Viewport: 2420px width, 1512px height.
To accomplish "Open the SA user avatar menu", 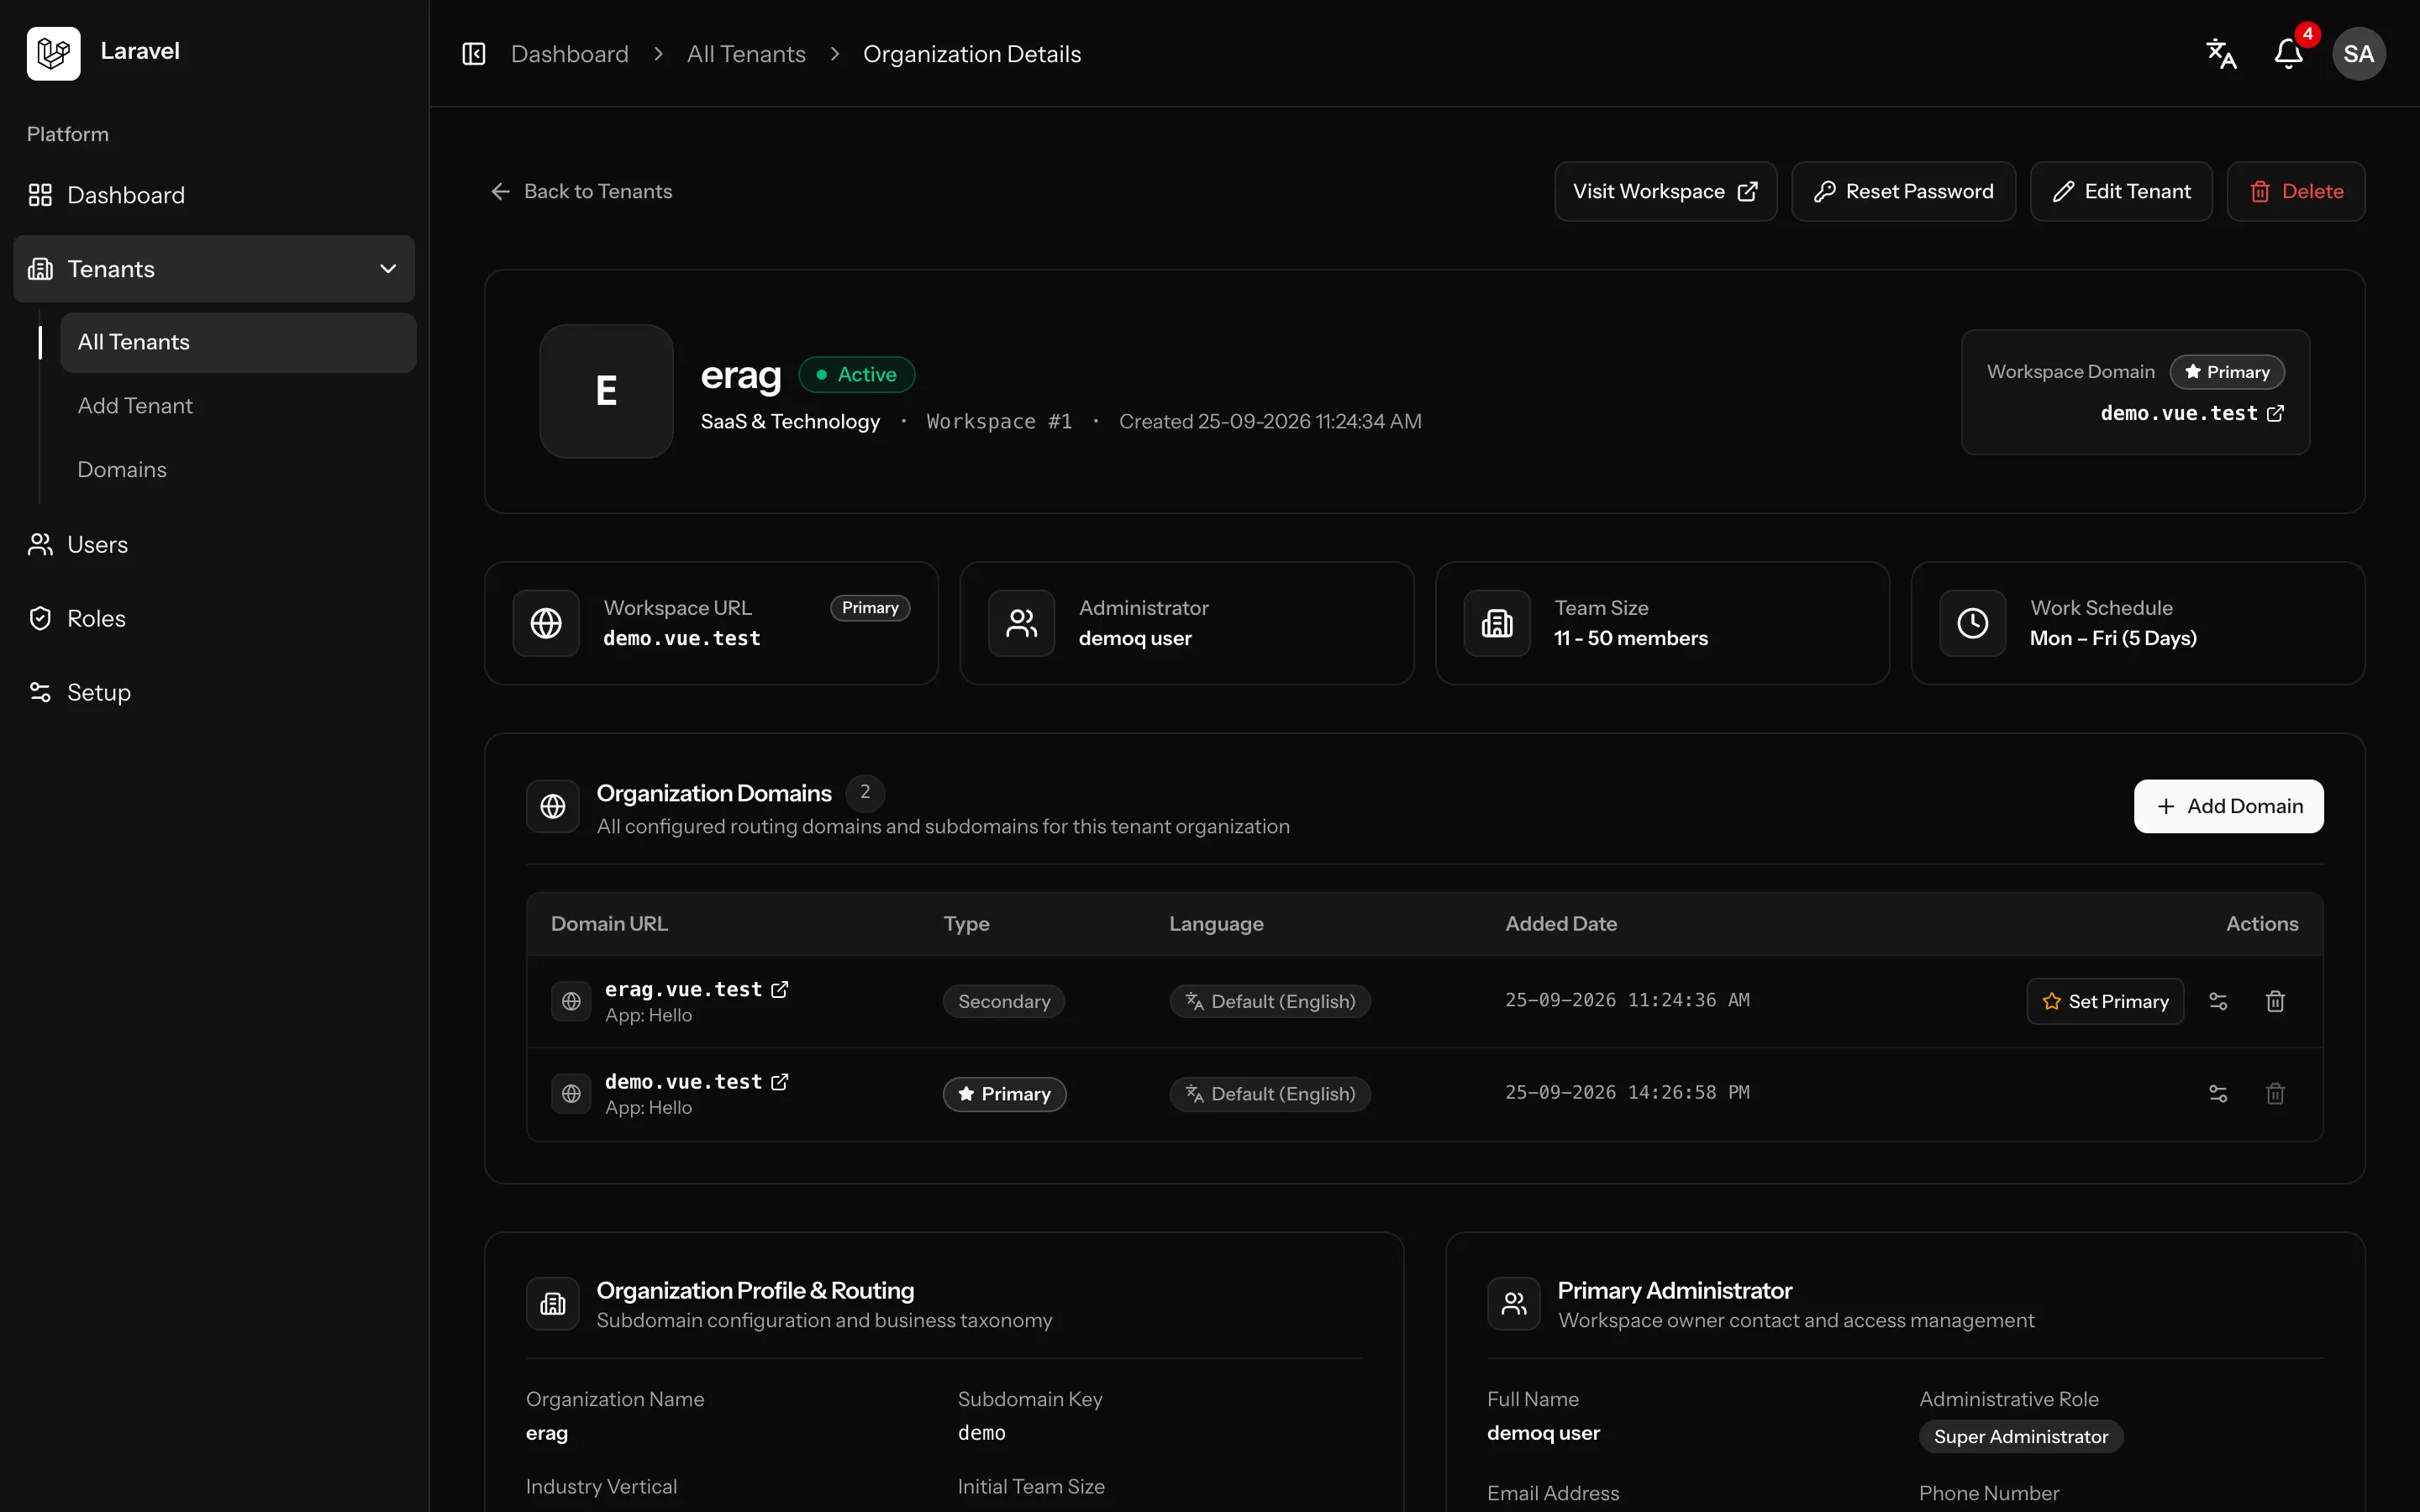I will tap(2358, 54).
